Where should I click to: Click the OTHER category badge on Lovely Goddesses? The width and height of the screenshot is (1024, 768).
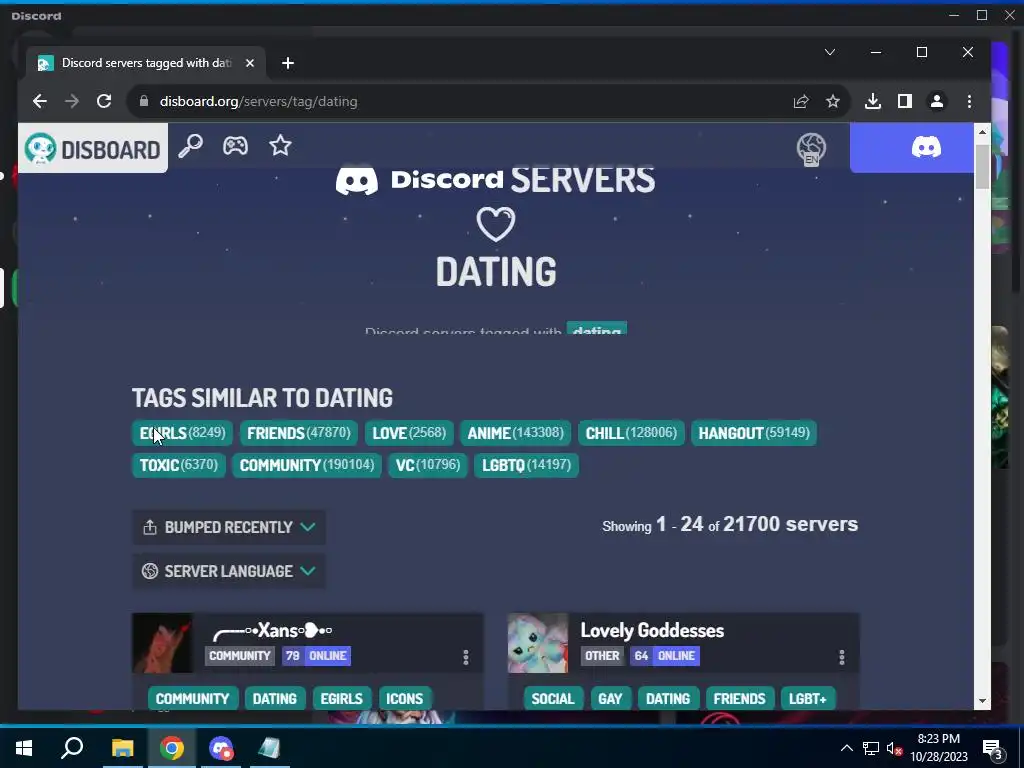coord(602,656)
